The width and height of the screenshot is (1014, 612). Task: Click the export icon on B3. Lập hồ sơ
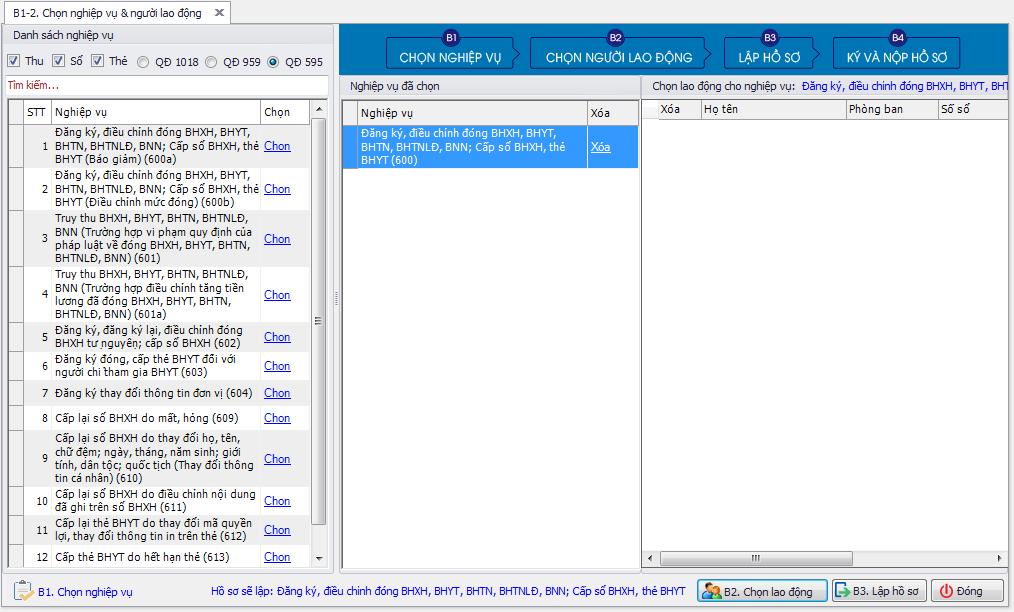pos(843,590)
